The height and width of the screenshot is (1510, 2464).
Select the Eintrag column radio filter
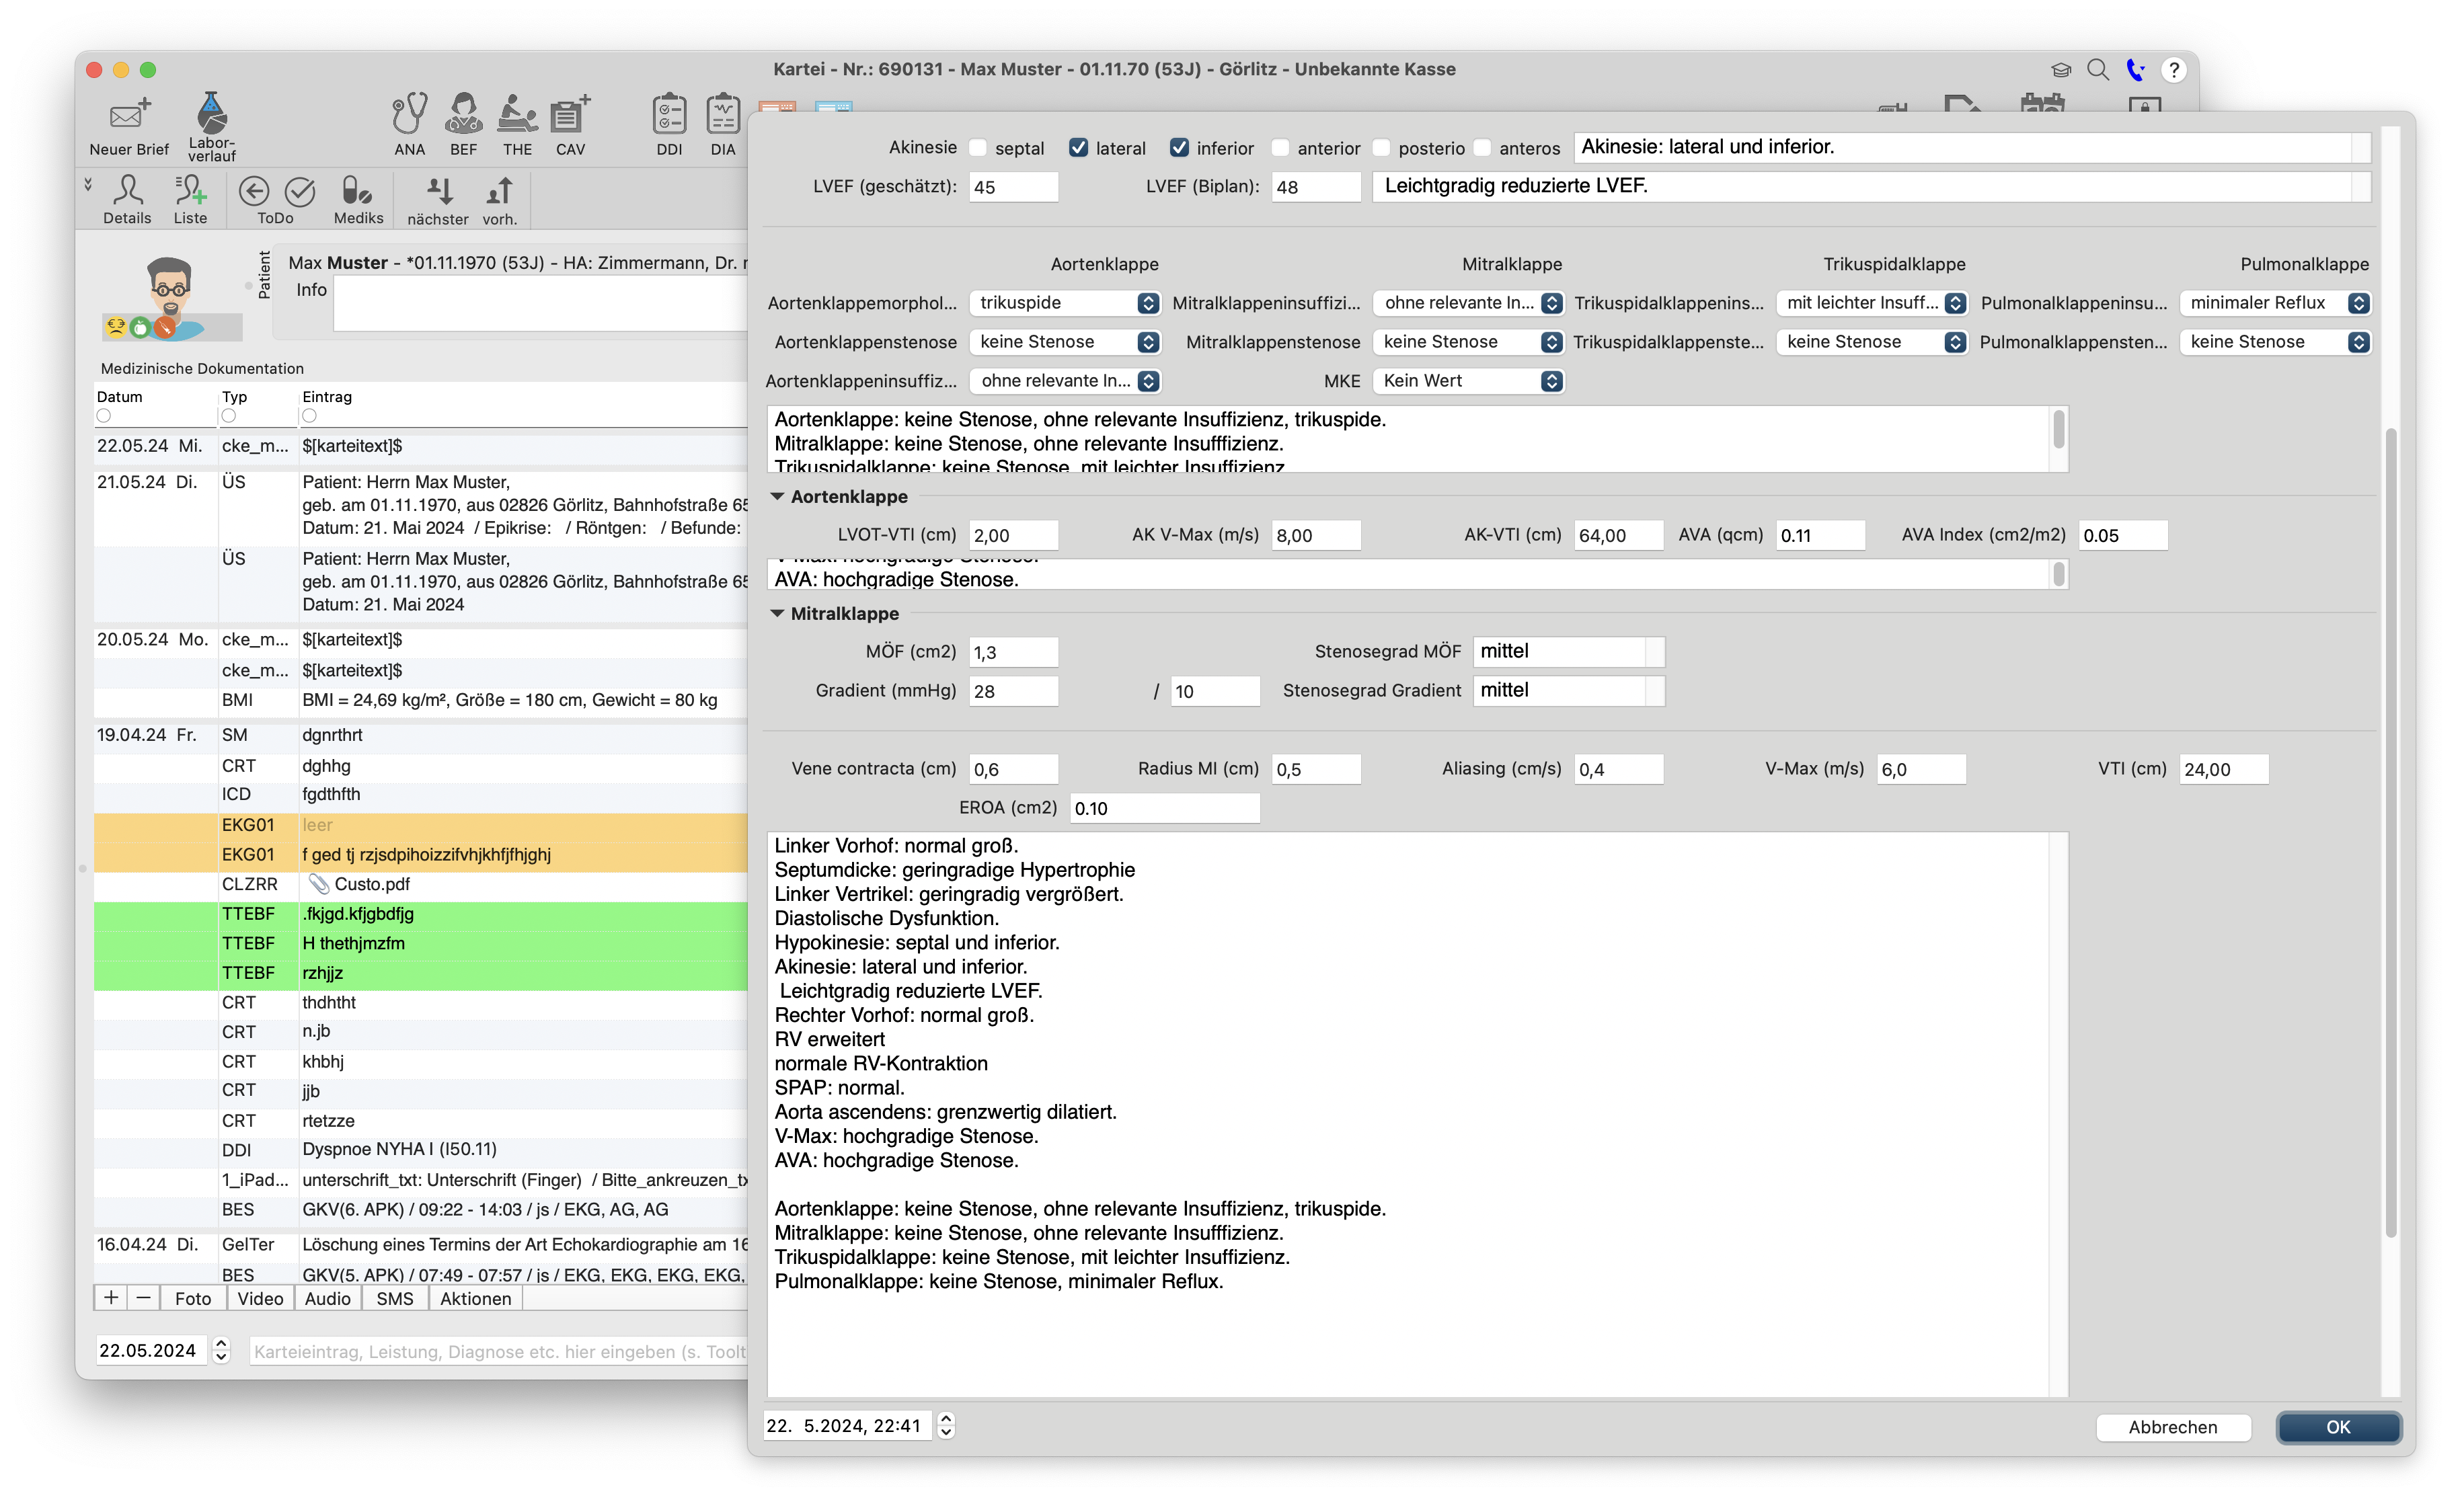[310, 416]
